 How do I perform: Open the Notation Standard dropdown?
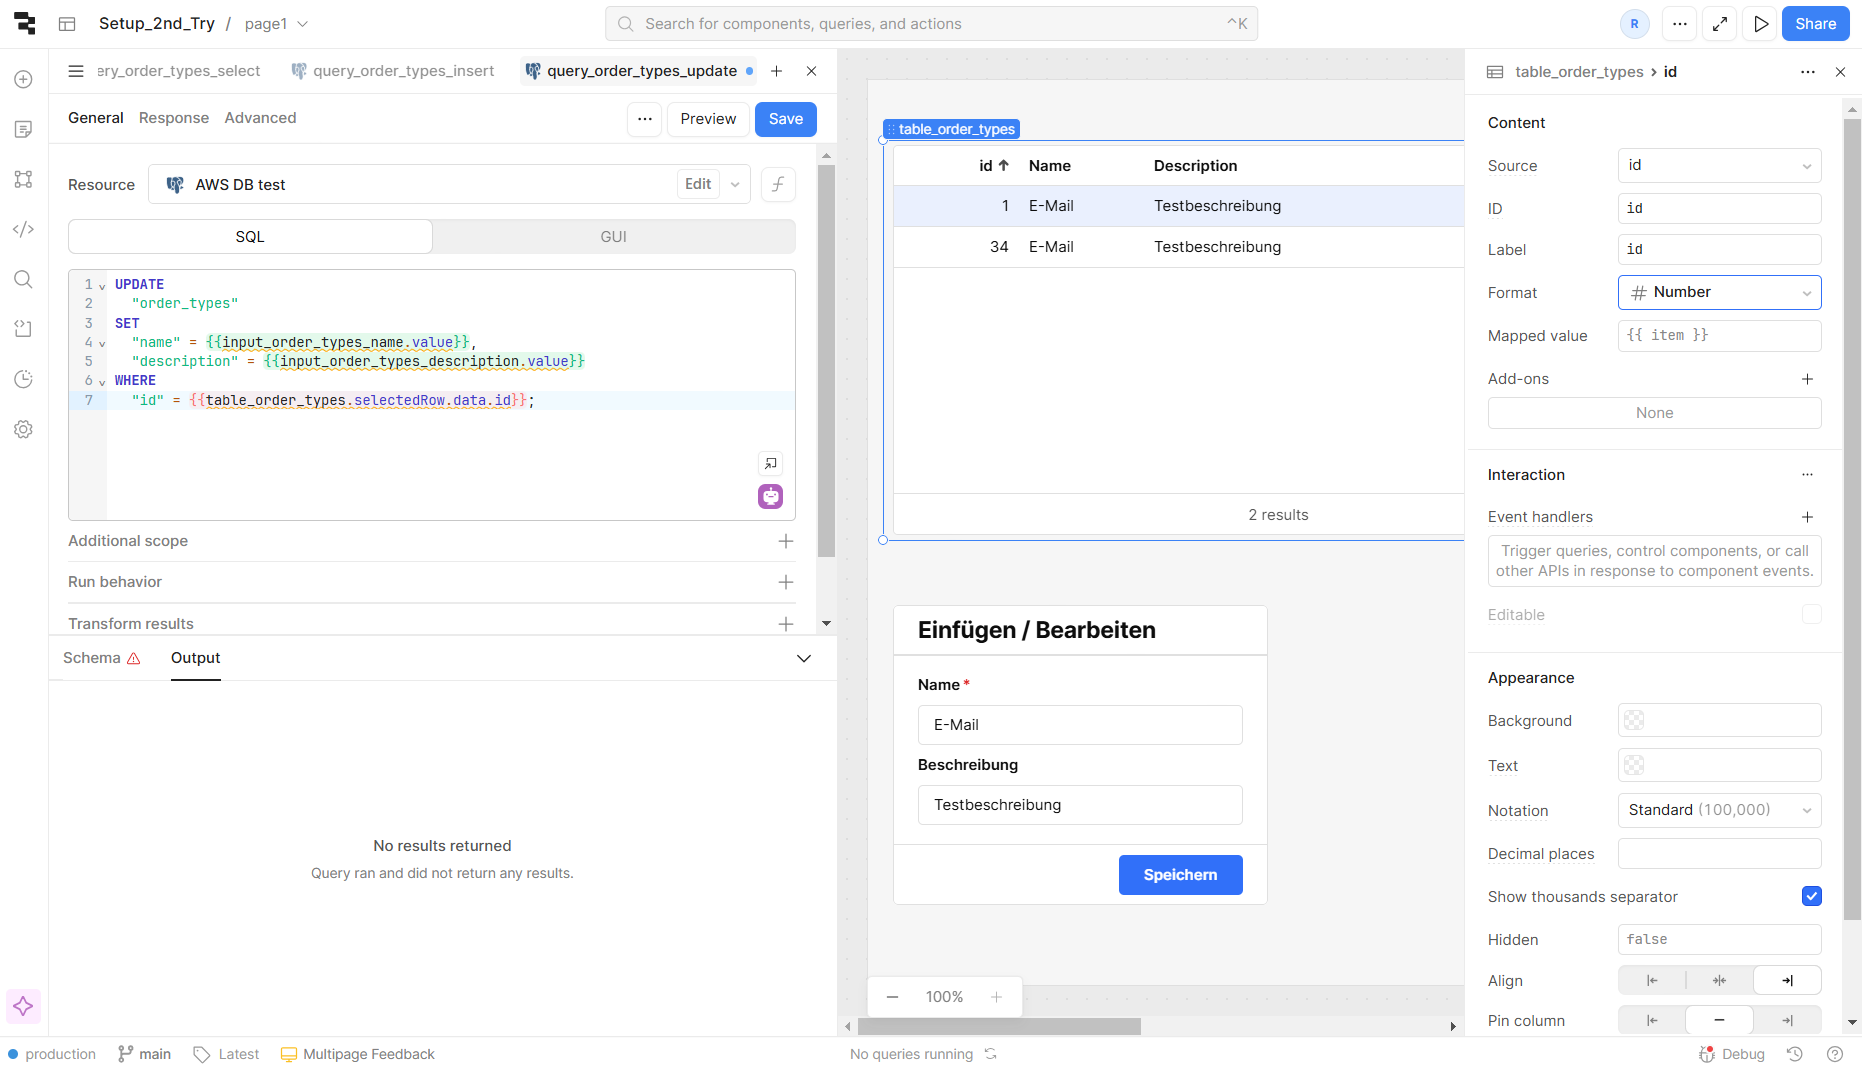[1719, 810]
